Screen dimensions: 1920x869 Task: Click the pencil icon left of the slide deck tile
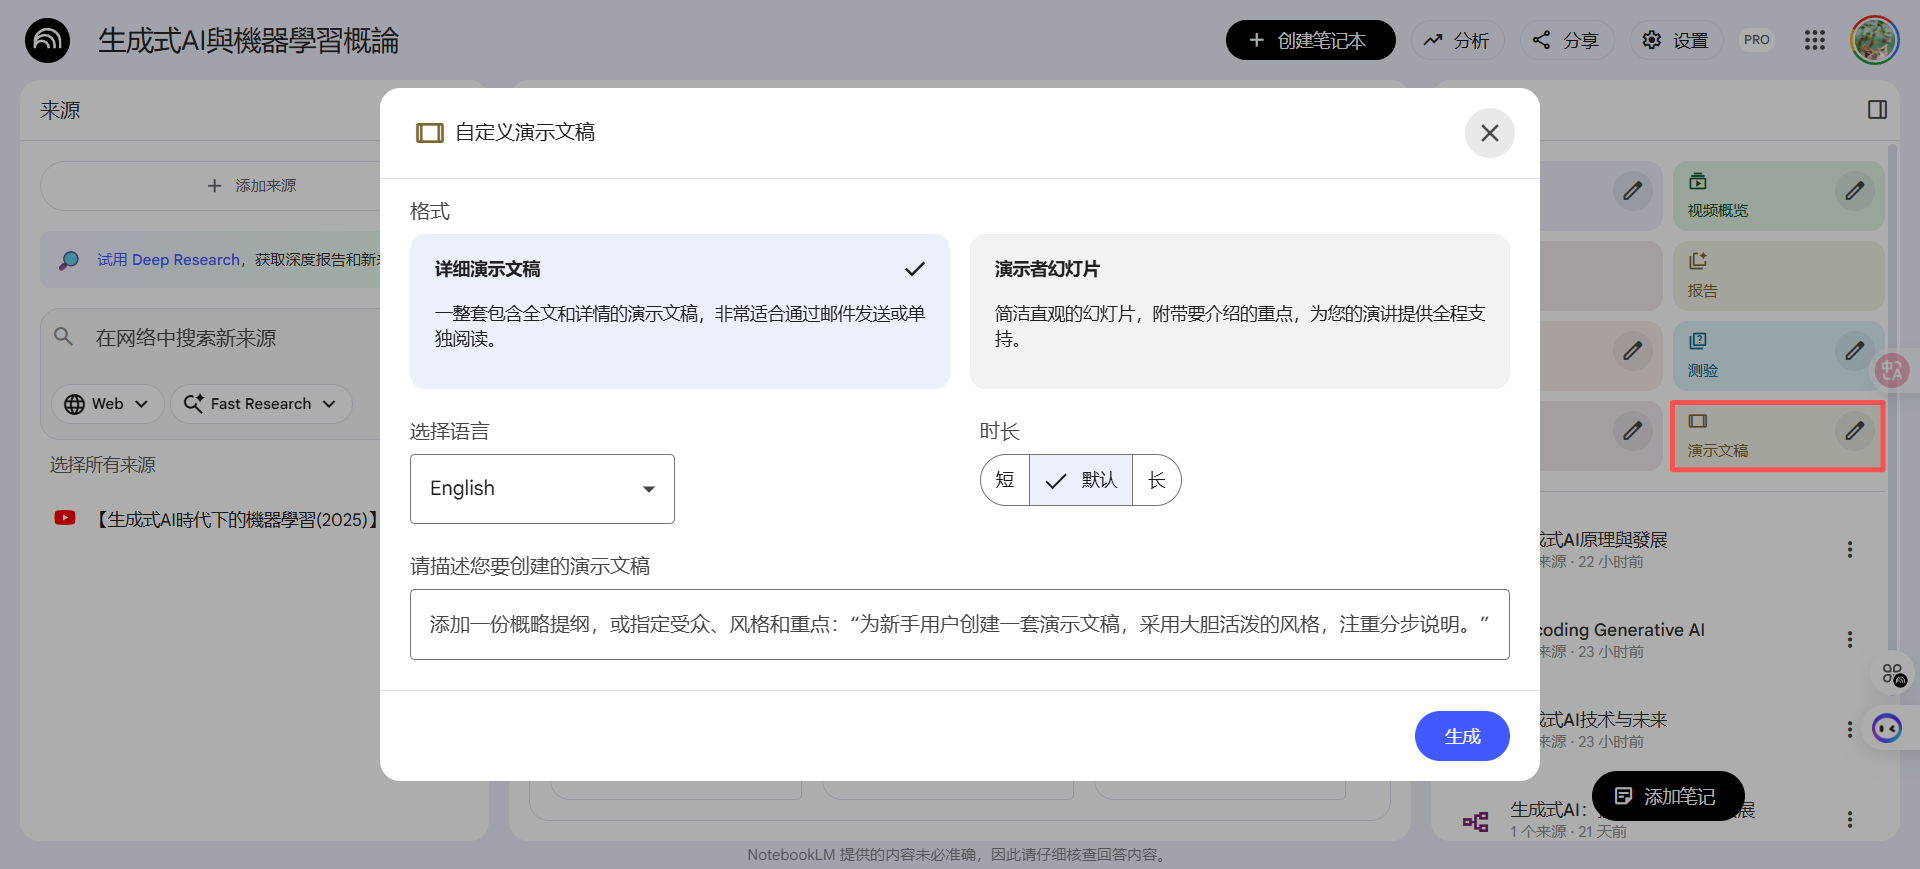tap(1632, 430)
